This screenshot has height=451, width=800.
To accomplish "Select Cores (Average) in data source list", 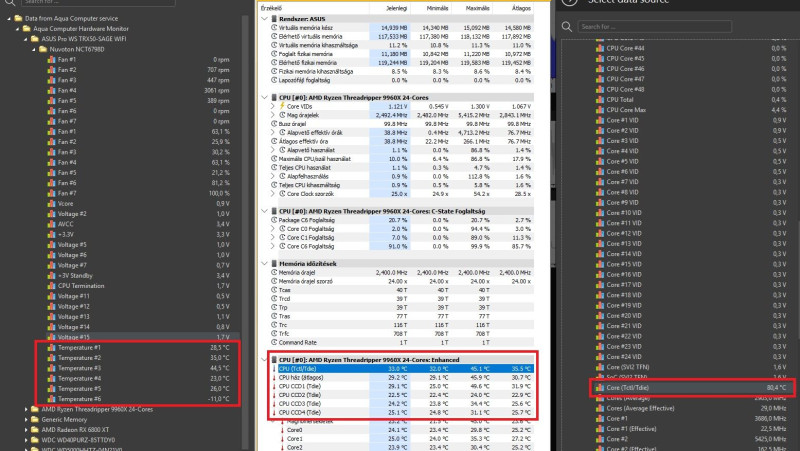I will click(x=691, y=398).
